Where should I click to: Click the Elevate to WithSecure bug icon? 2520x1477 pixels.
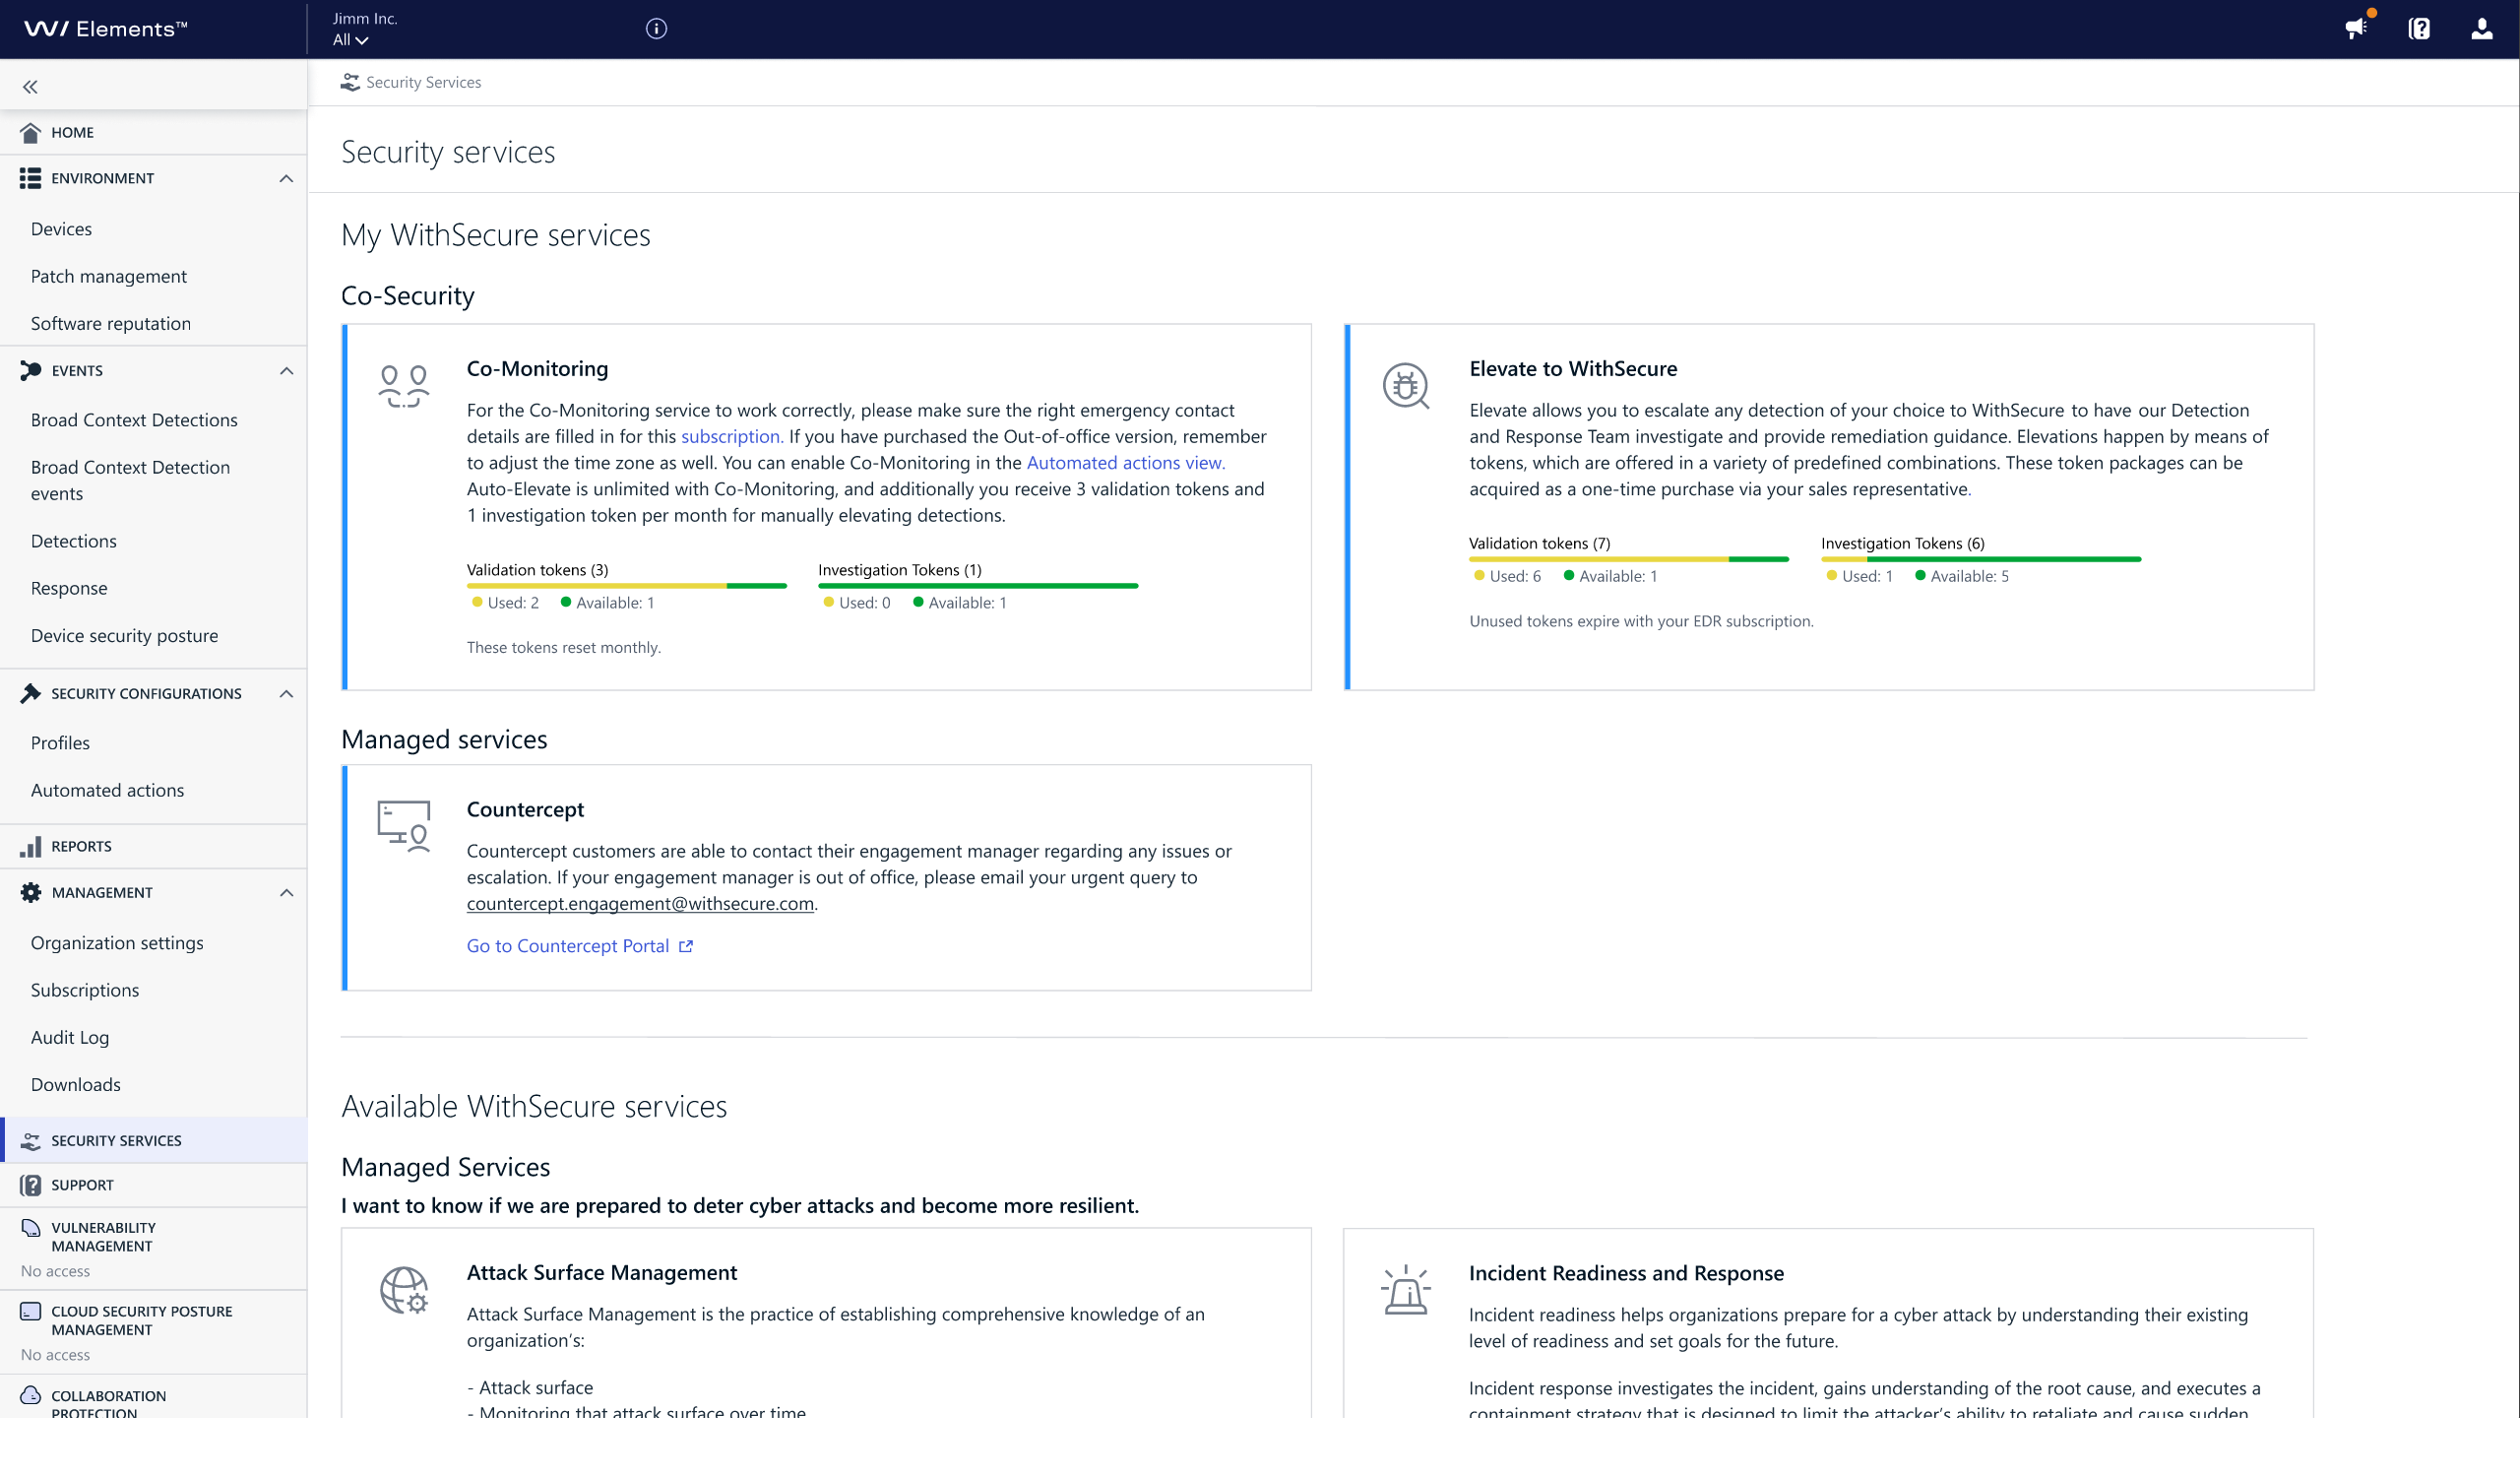1406,386
